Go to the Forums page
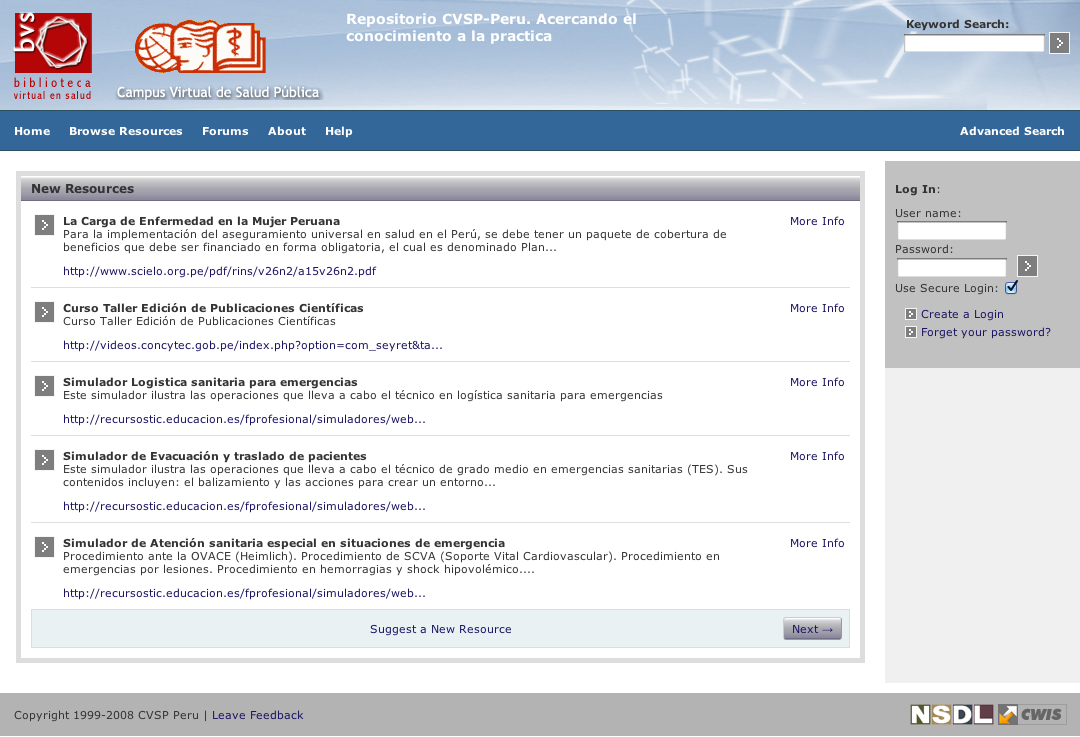The height and width of the screenshot is (737, 1080). pos(225,131)
